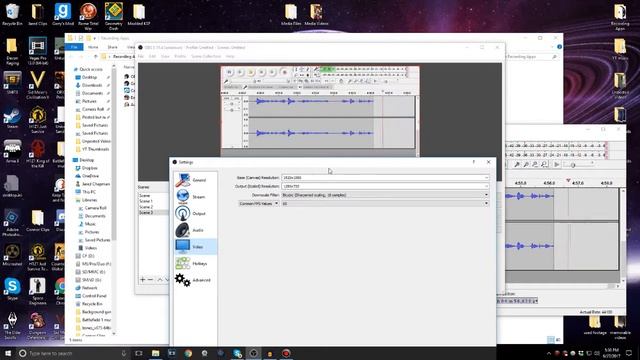Open Unposted Videos folder in Explorer sidebar
This screenshot has height=360, width=640.
92,141
